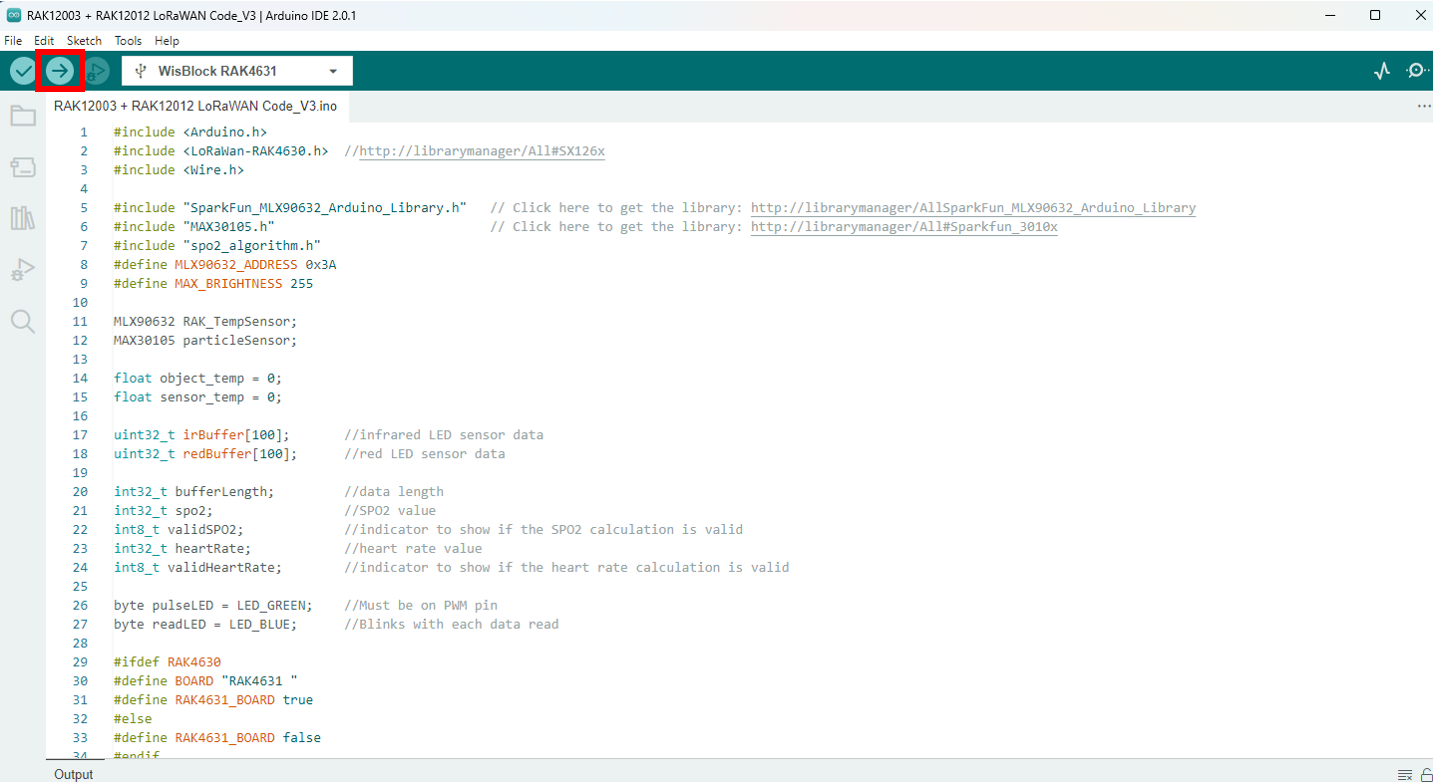Click 'byte readLED = LED_BLUE;' code
Image resolution: width=1433 pixels, height=782 pixels.
click(x=205, y=624)
